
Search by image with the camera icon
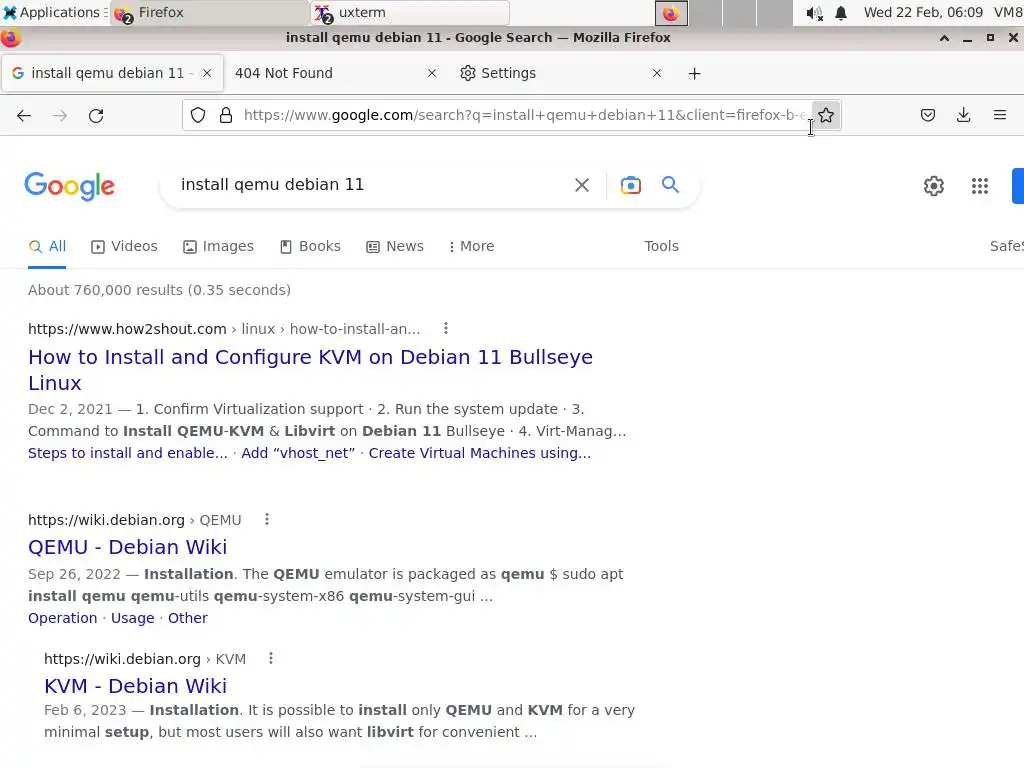(631, 185)
